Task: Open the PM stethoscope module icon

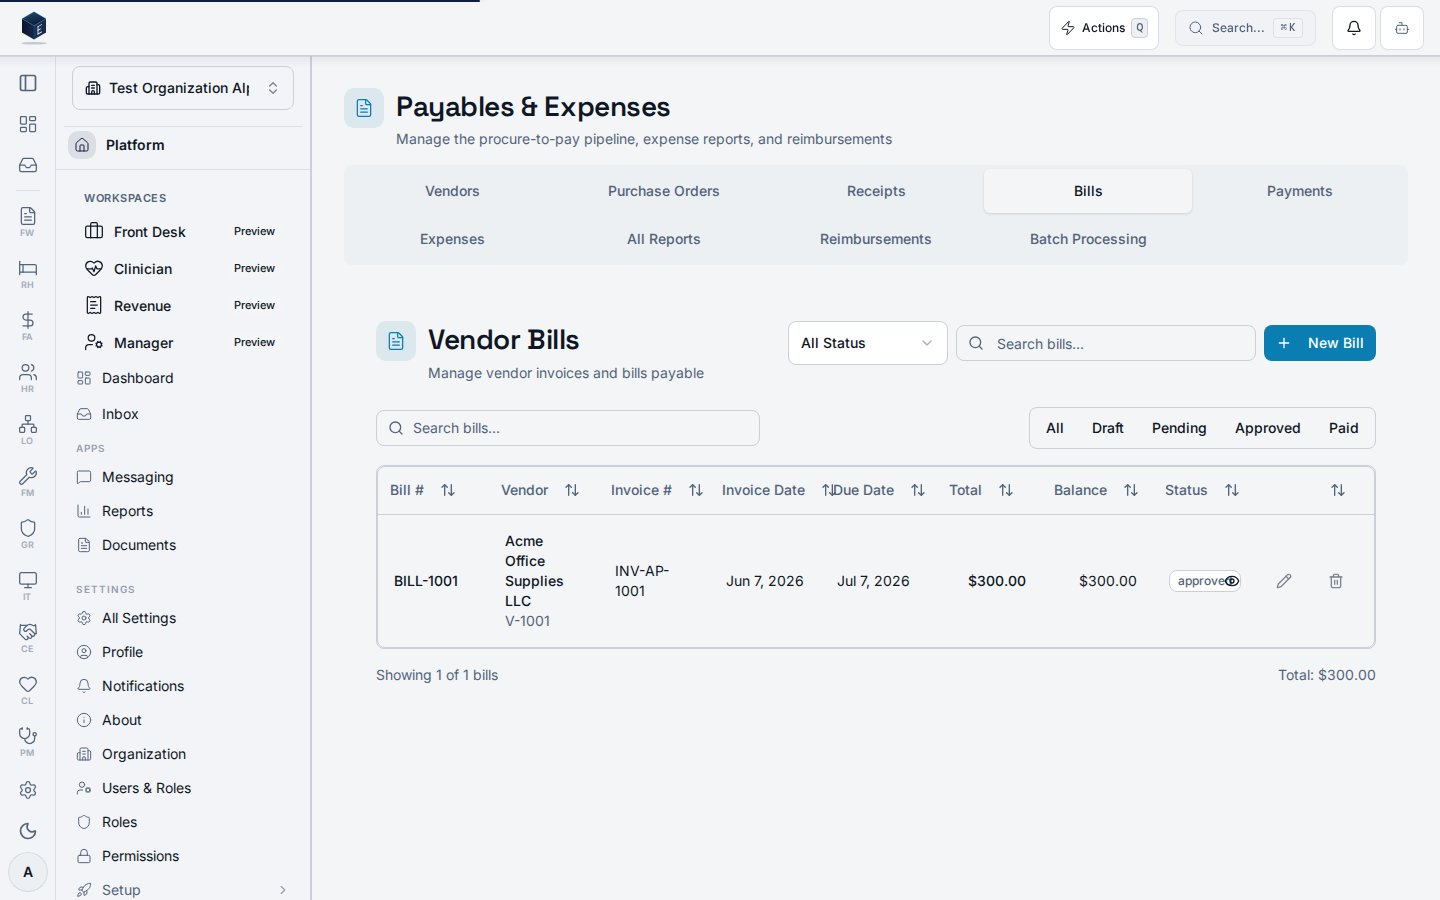Action: [28, 741]
